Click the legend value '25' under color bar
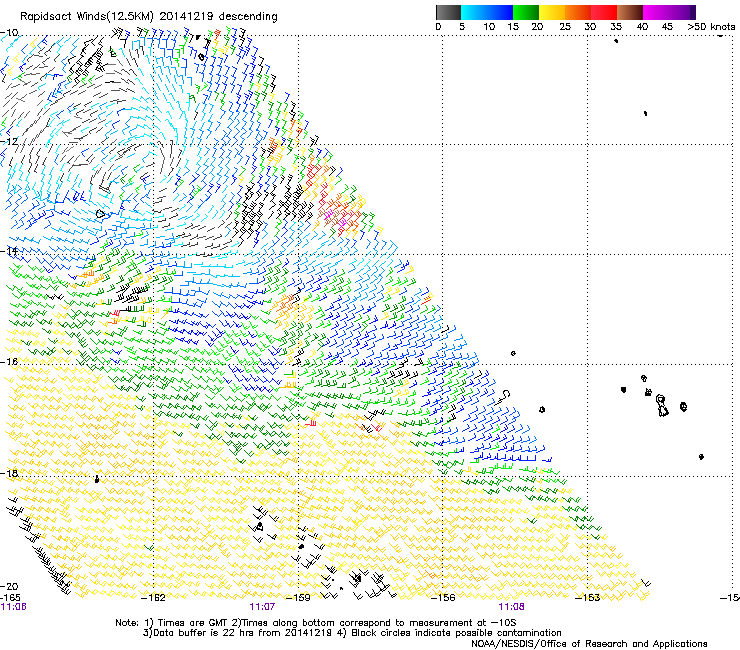 point(565,27)
